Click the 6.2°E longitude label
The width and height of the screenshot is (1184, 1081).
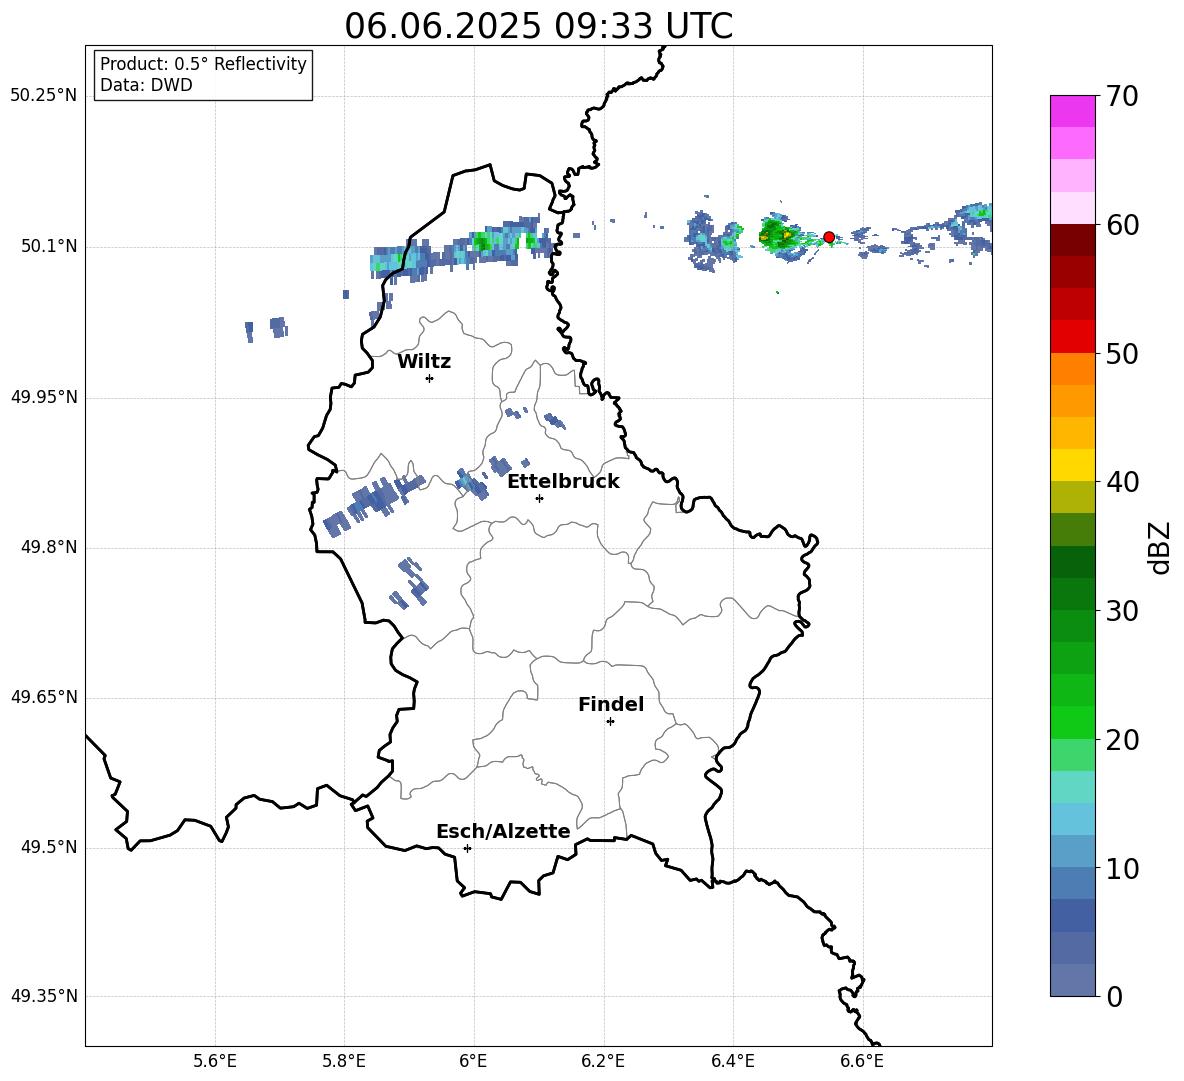603,1061
